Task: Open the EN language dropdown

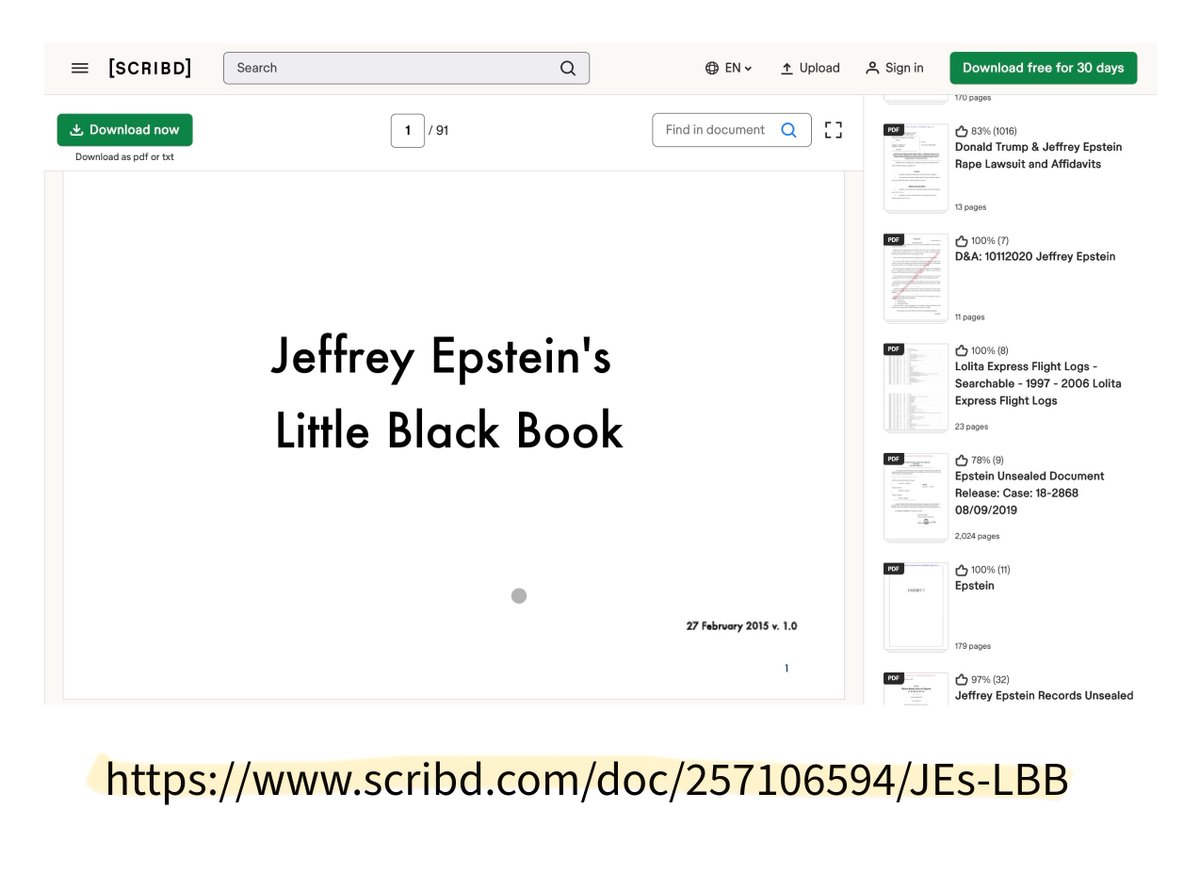Action: 738,68
